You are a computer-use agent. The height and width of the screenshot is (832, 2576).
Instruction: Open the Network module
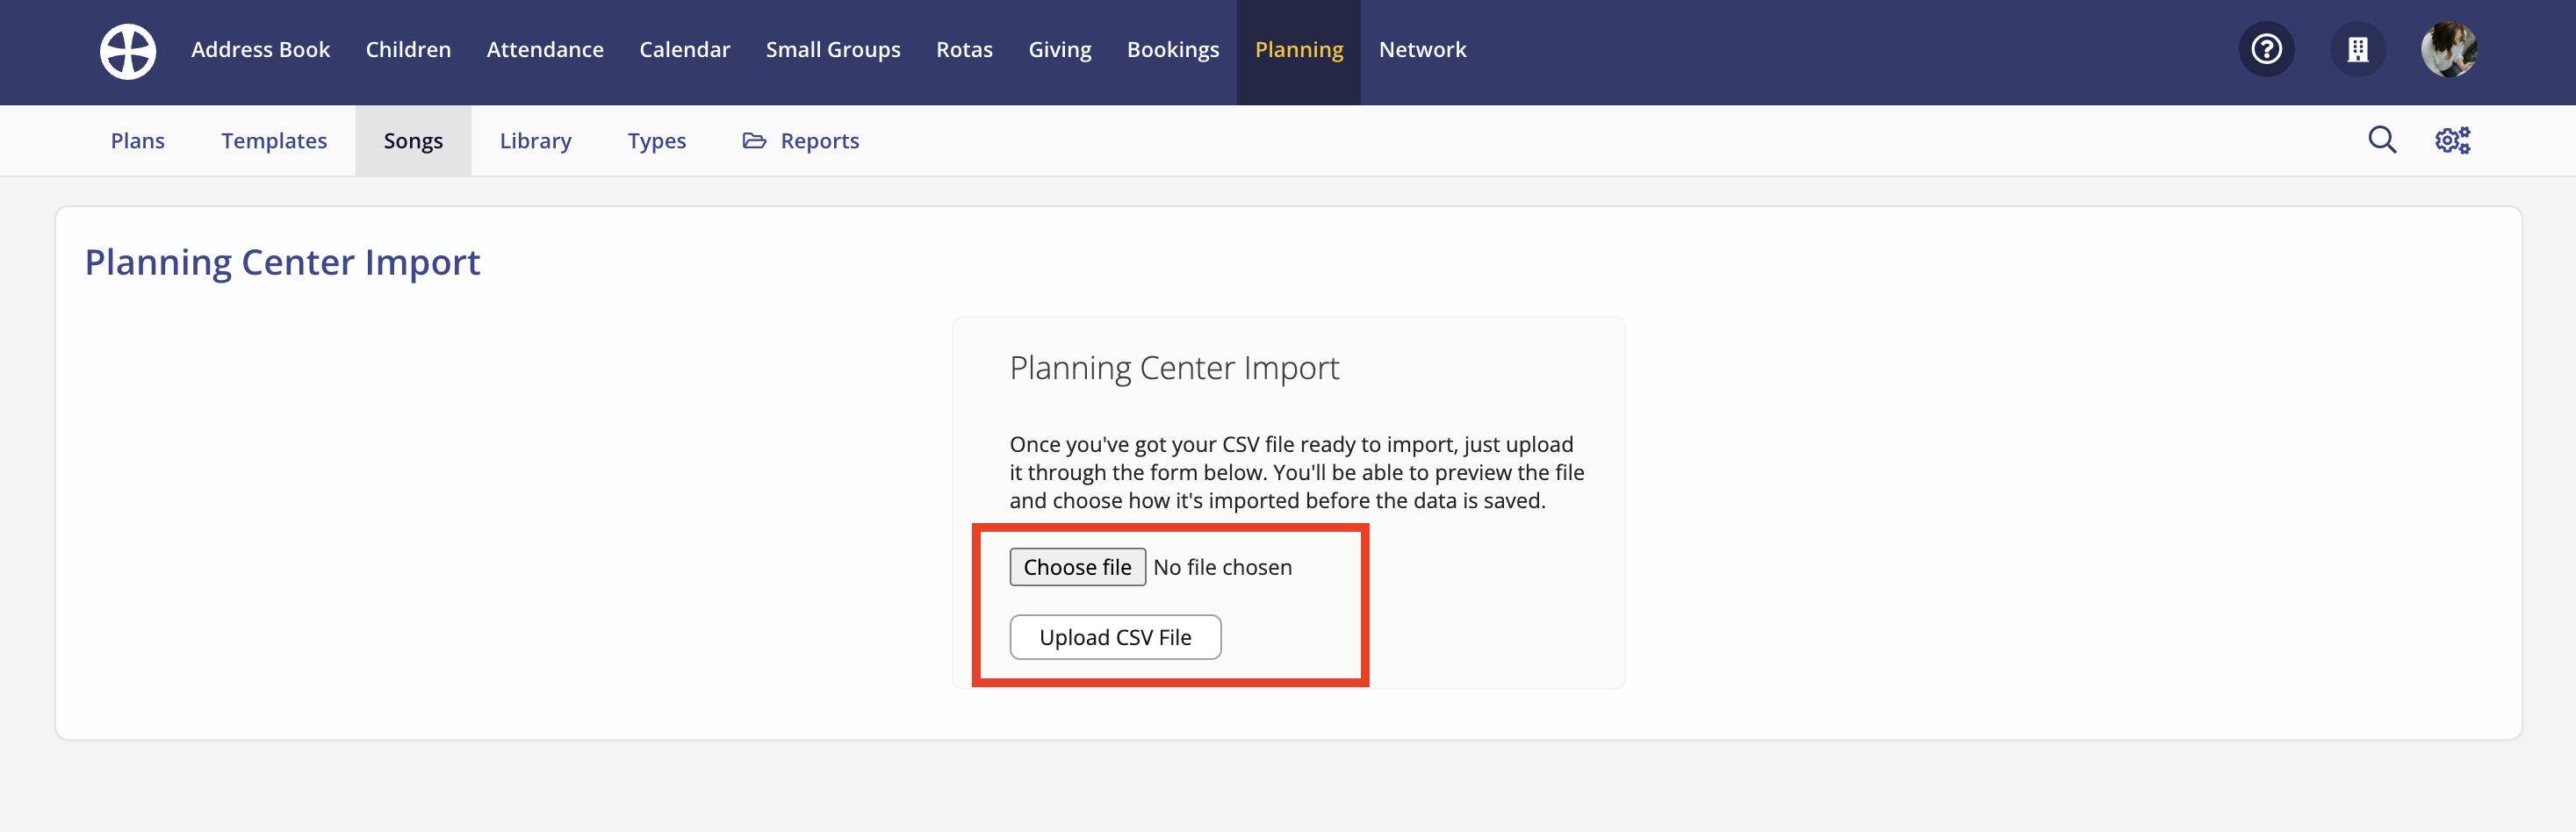coord(1422,50)
